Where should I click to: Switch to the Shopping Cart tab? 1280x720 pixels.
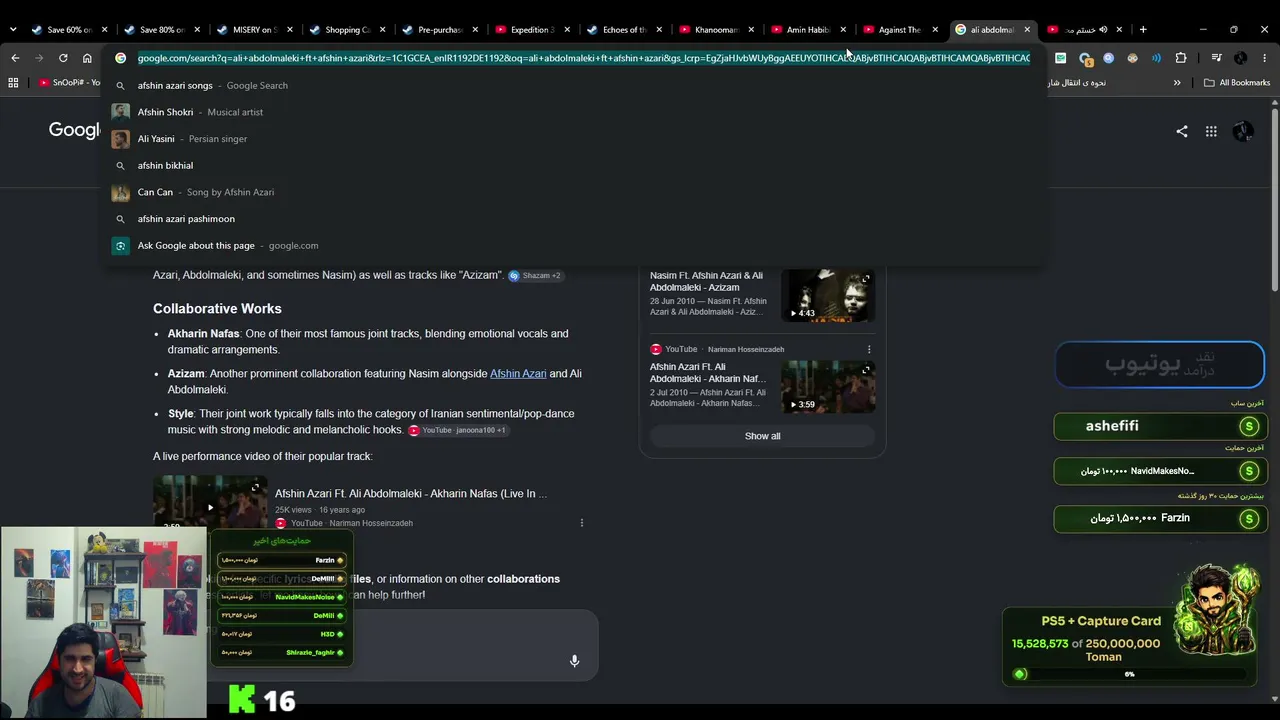(348, 30)
